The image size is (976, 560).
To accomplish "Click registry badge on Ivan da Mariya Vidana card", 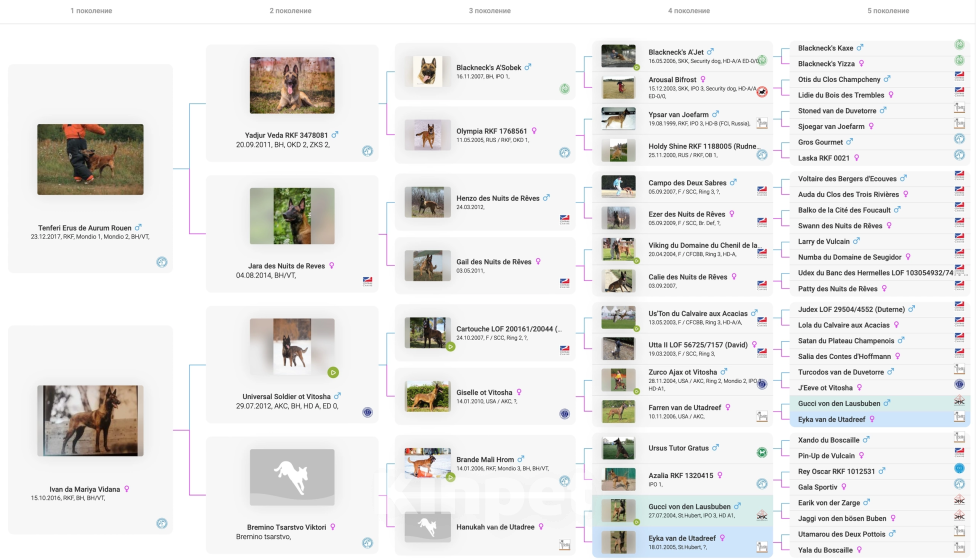I will (x=162, y=523).
